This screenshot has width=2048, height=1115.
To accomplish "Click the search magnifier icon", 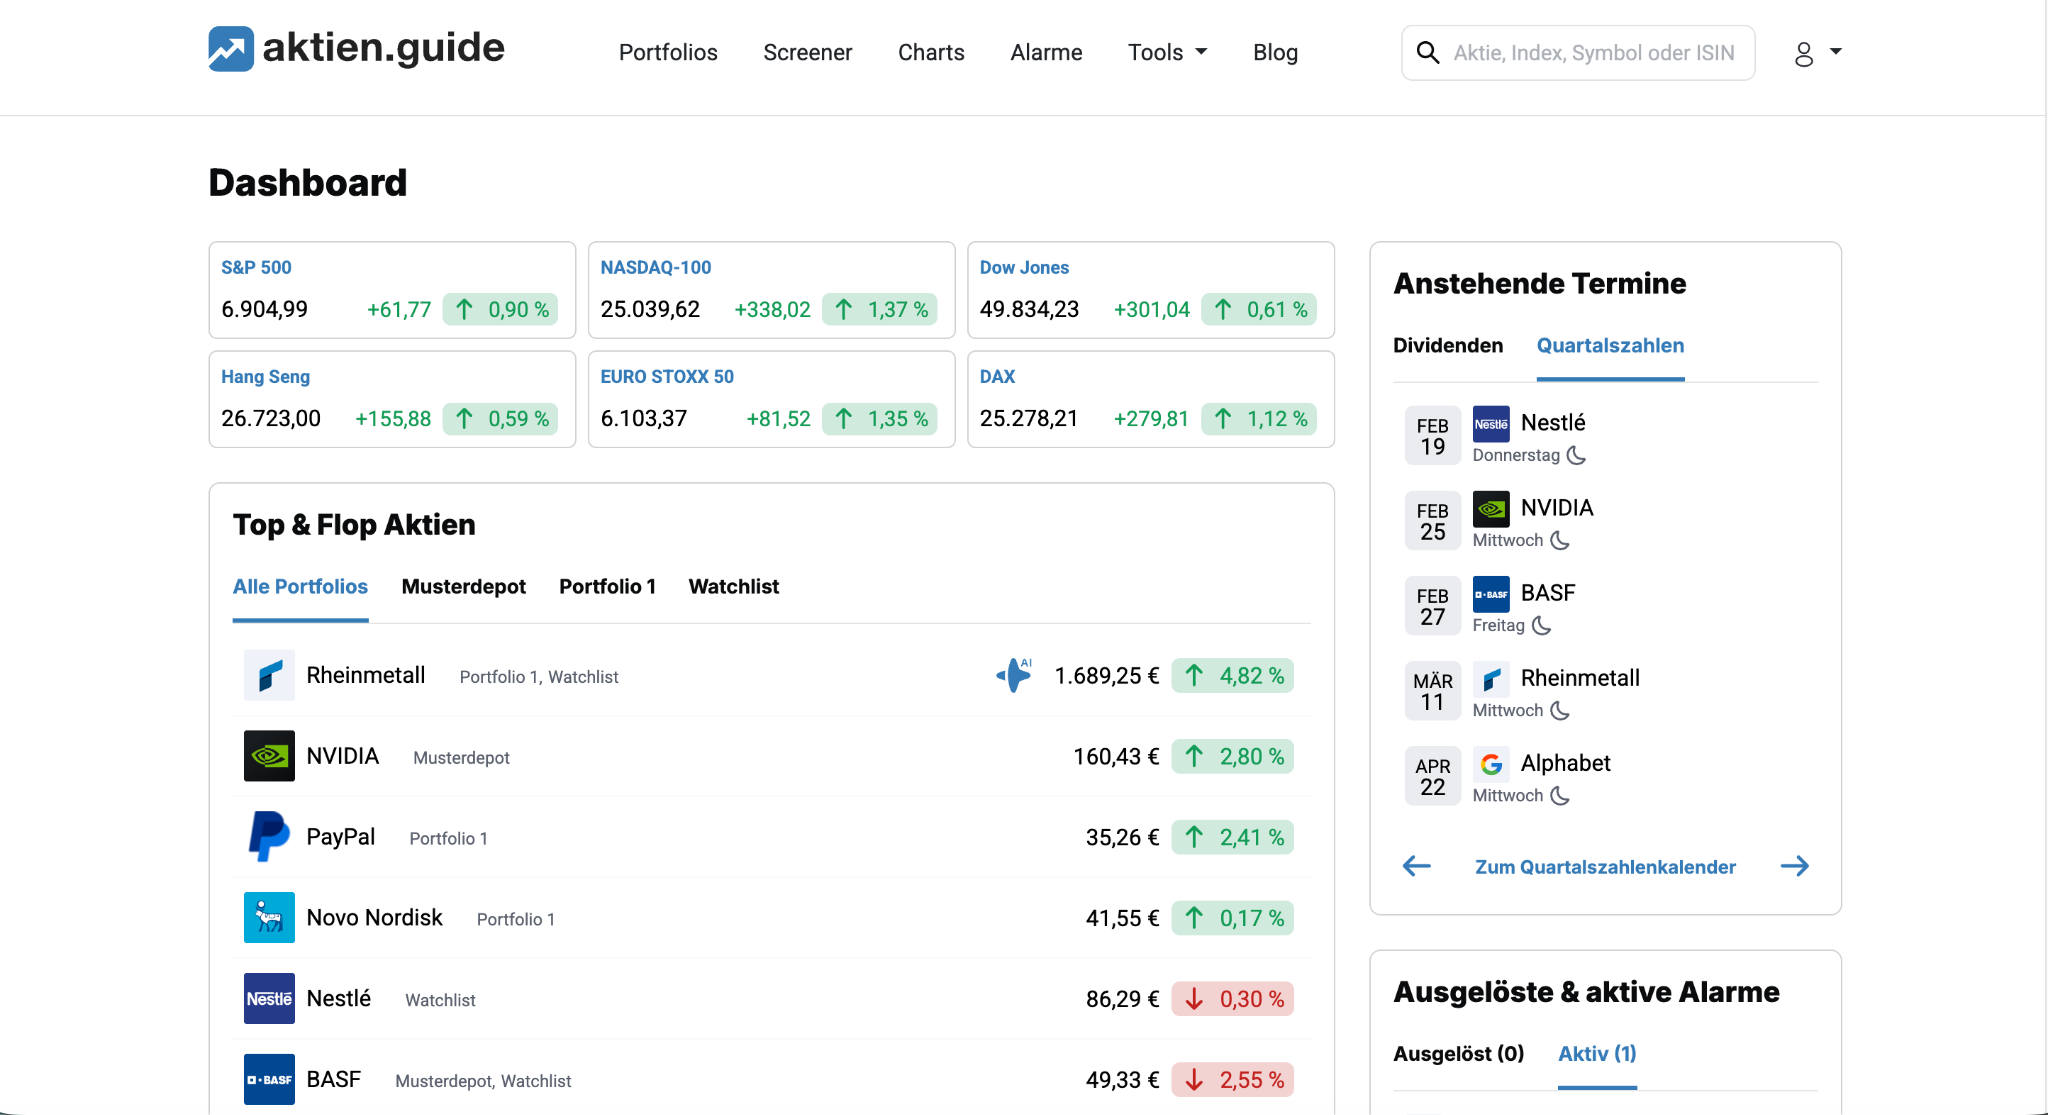I will pyautogui.click(x=1428, y=53).
